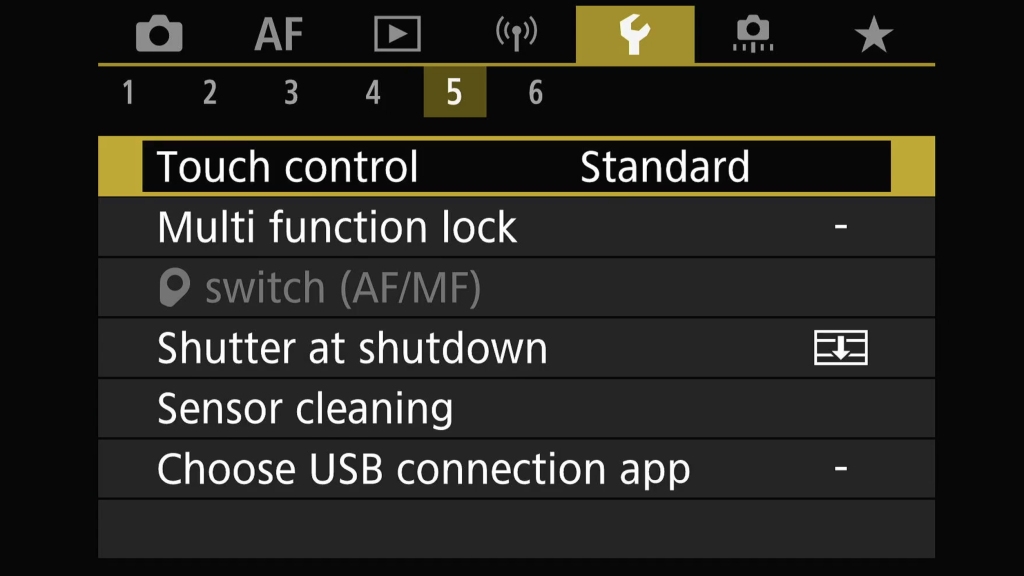Change the Standard touch control value
Viewport: 1024px width, 576px height.
coord(665,167)
